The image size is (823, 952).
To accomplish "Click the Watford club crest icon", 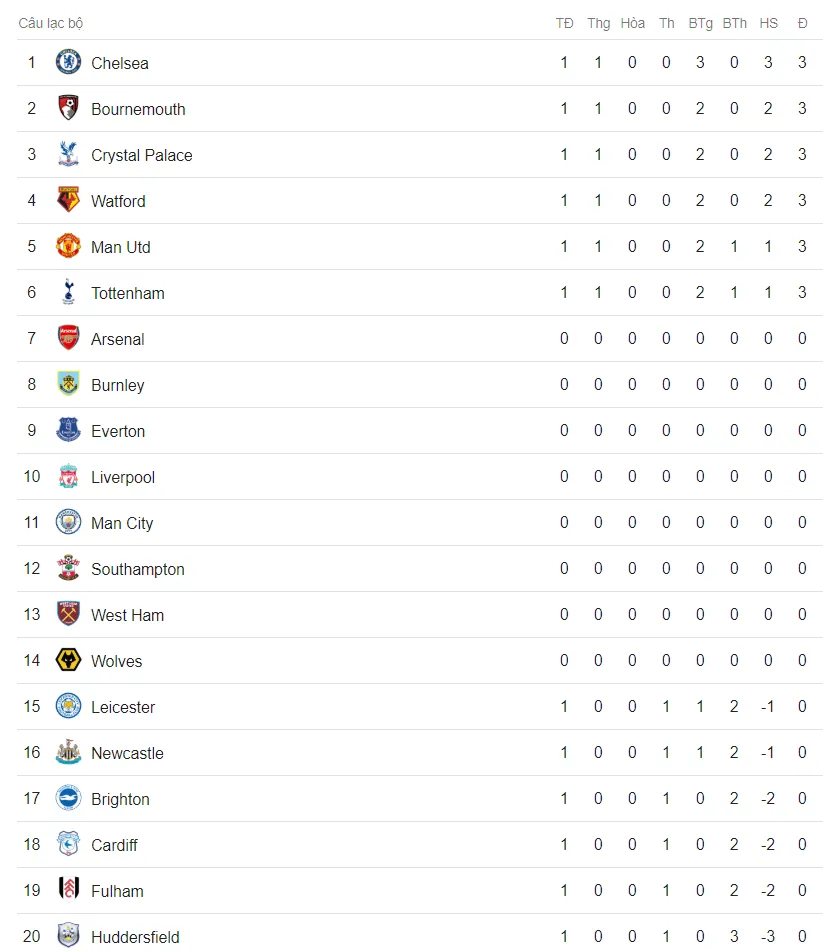I will (x=69, y=200).
